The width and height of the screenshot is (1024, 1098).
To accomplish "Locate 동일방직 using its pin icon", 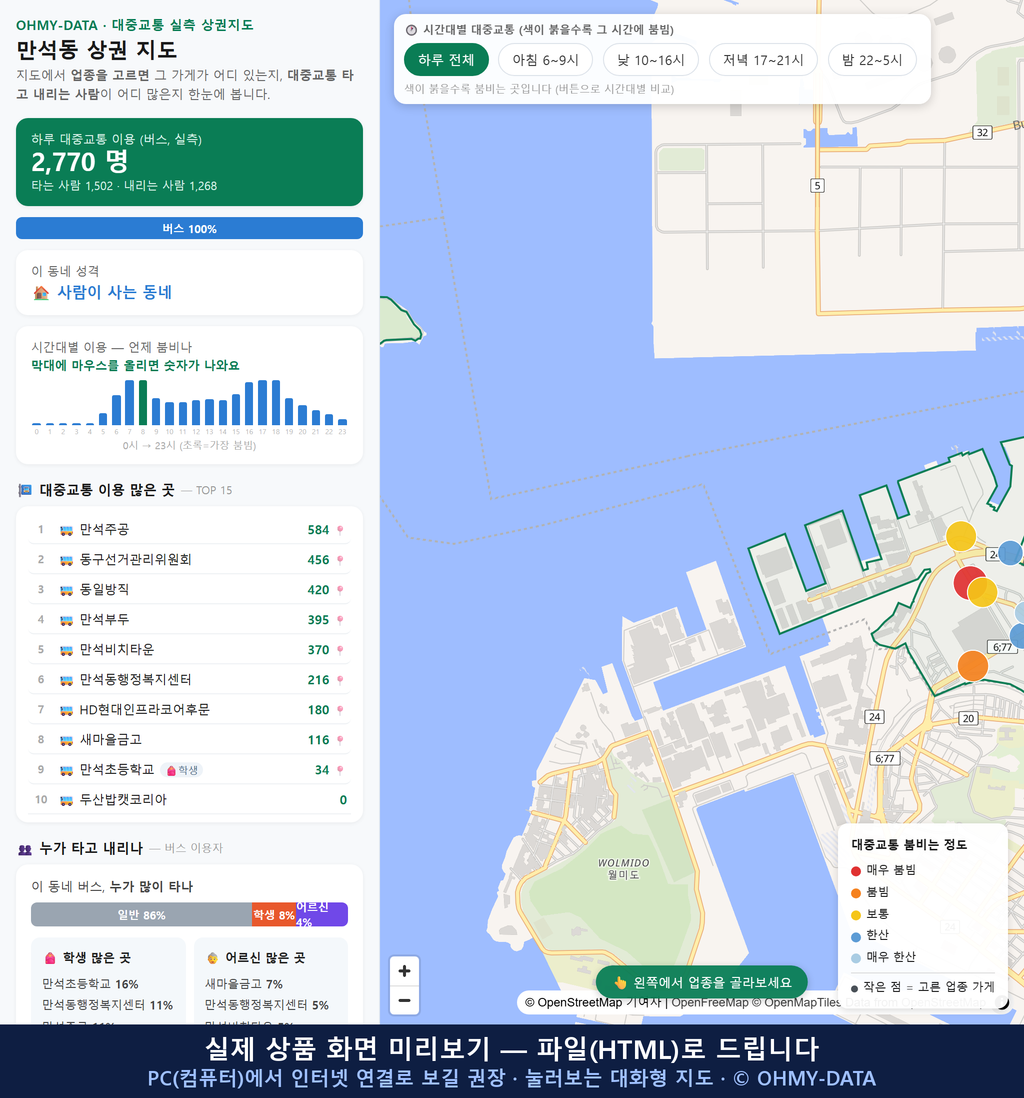I will pos(340,590).
